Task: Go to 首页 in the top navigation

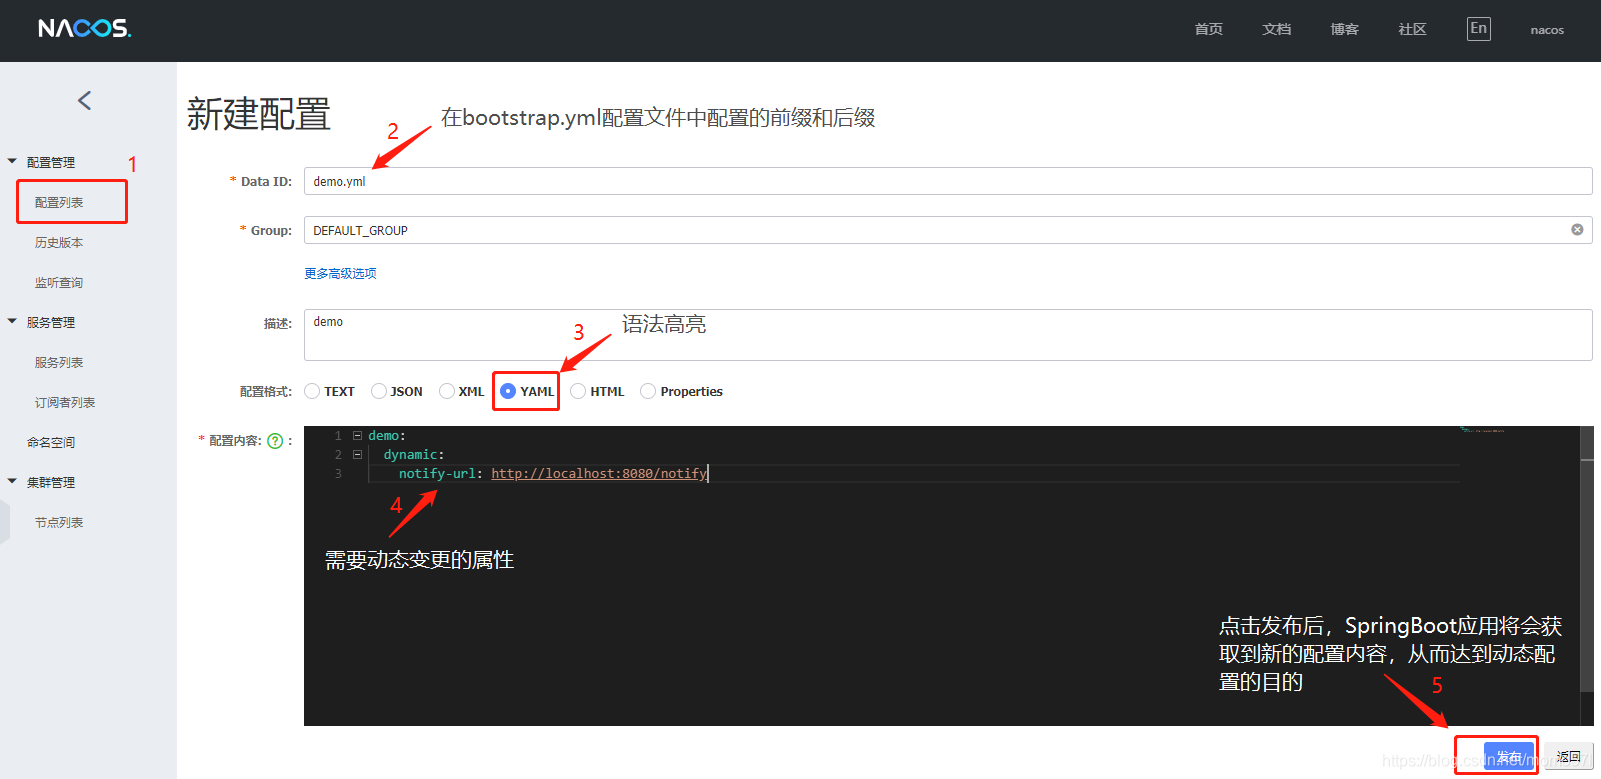Action: [x=1209, y=29]
